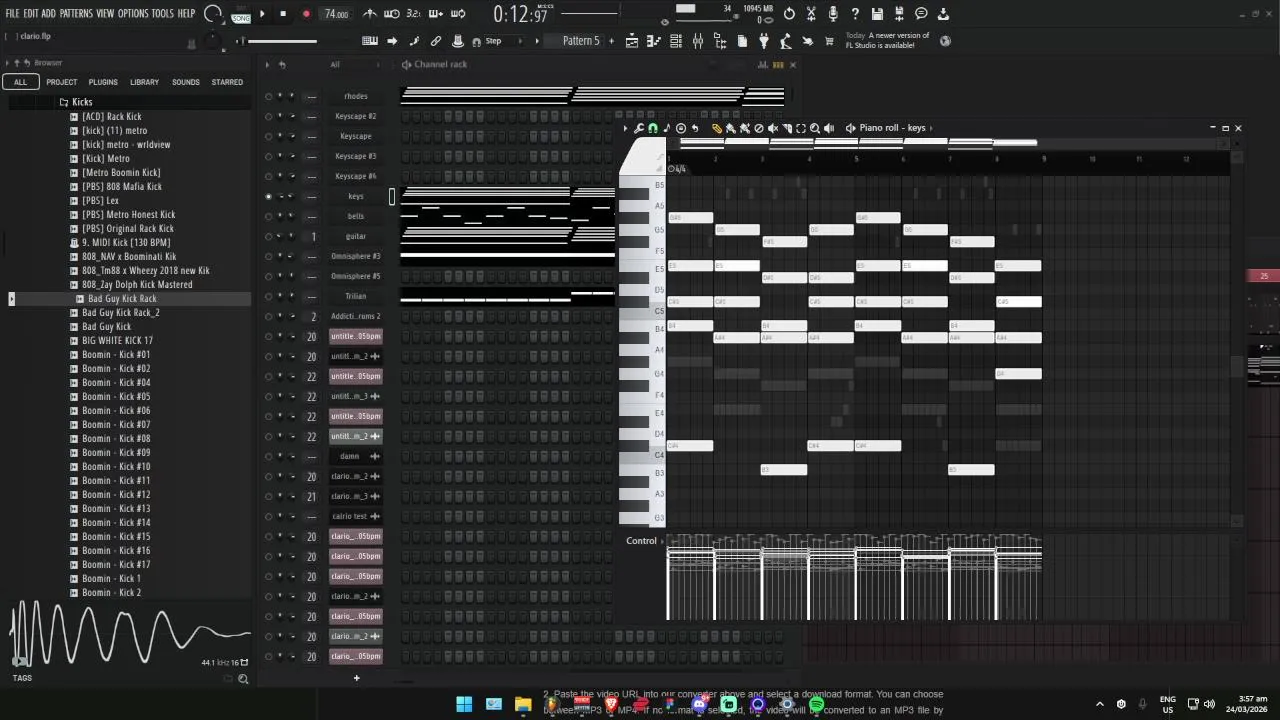This screenshot has height=720, width=1280.
Task: Select the keys channel button
Action: pos(356,196)
